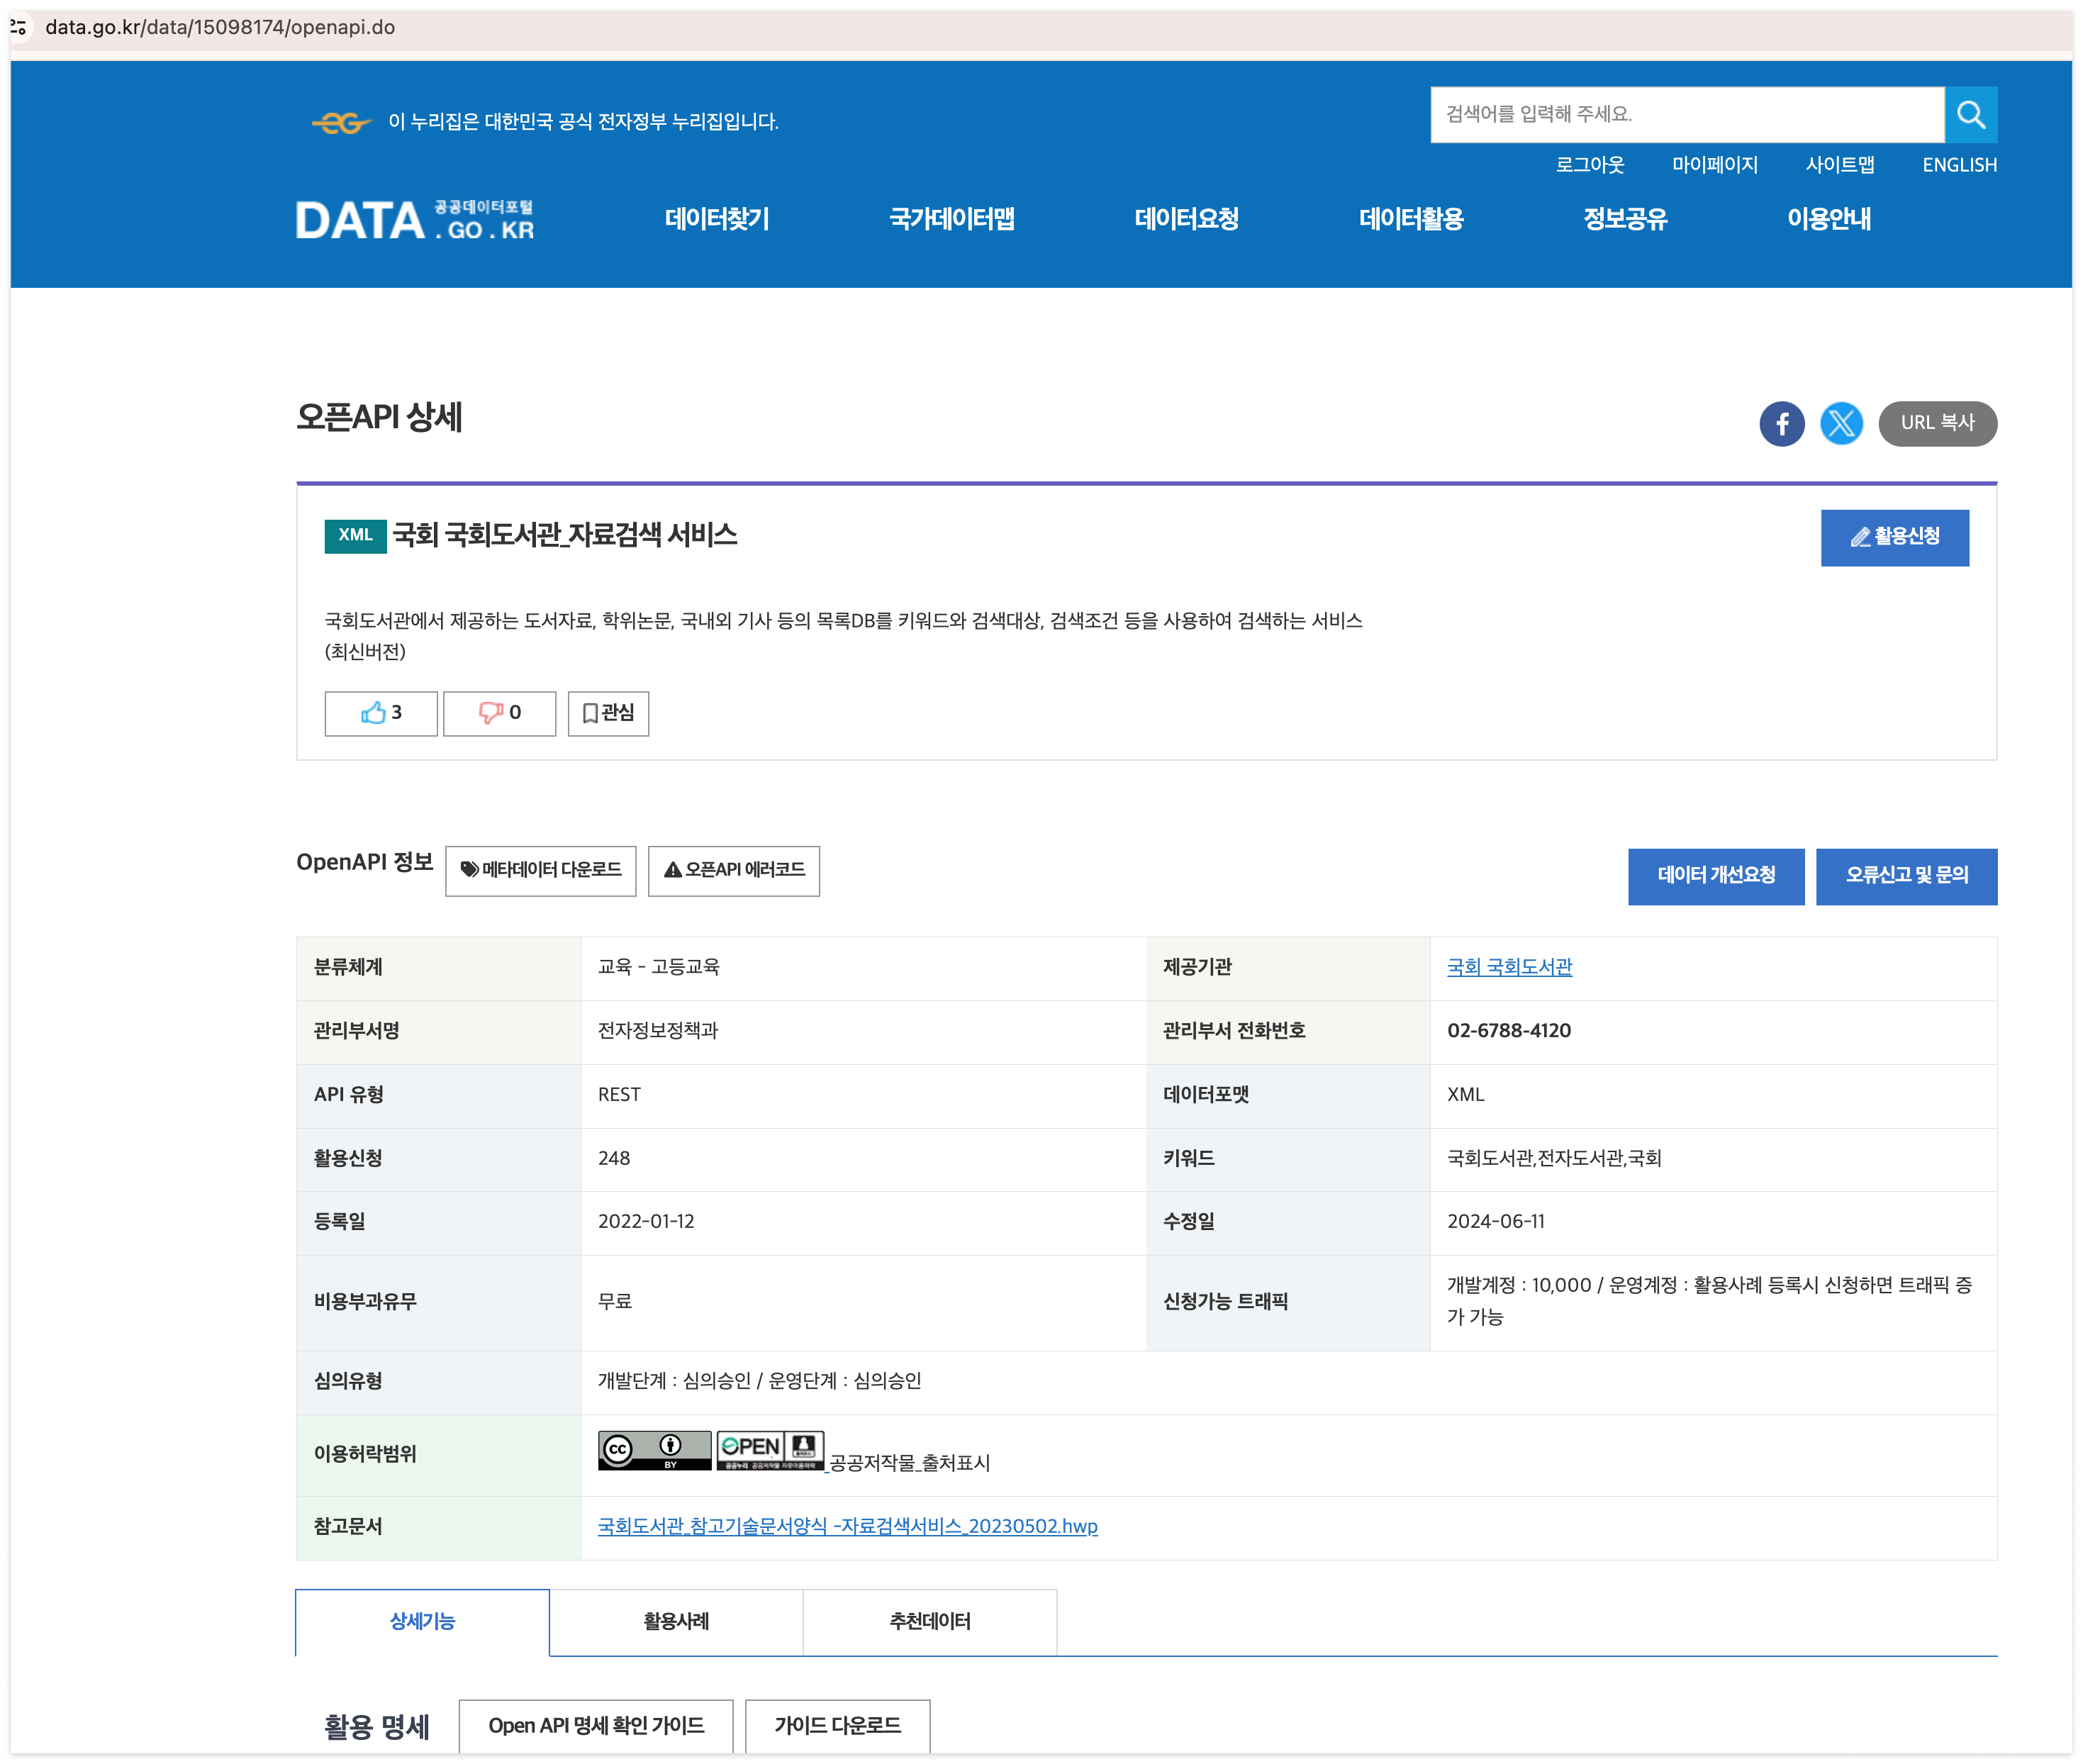Viewport: 2083px width, 1764px height.
Task: Log out via 로그아웃 link
Action: click(1589, 165)
